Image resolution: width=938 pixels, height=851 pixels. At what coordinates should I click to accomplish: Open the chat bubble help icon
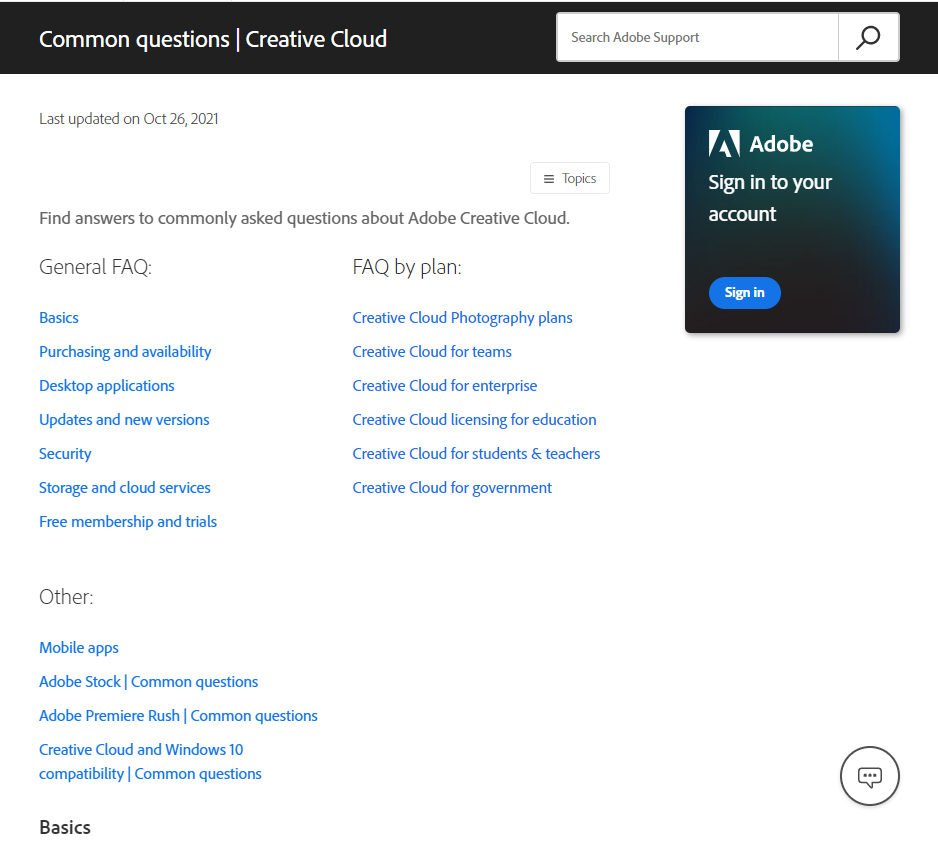870,776
